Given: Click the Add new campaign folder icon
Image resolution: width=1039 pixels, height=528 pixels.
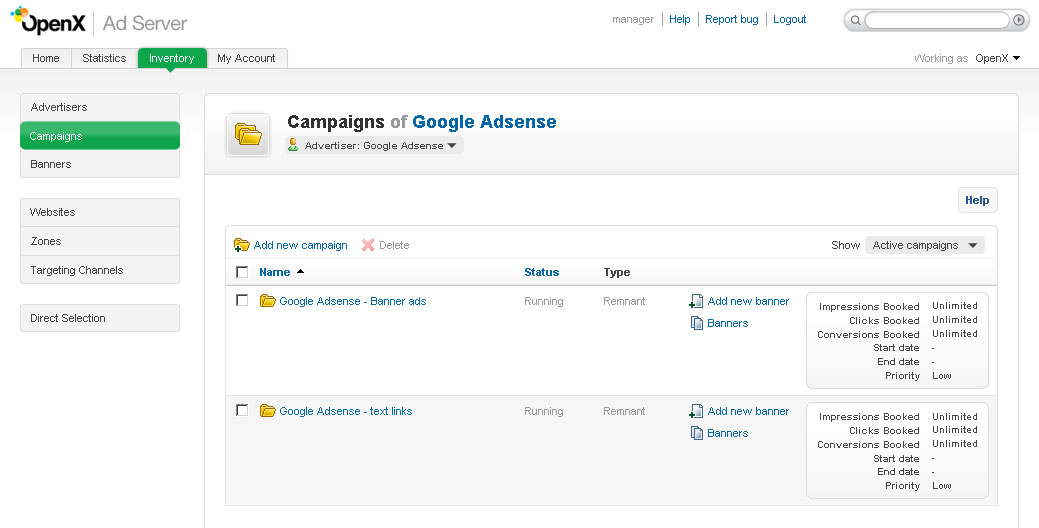Looking at the screenshot, I should point(241,245).
